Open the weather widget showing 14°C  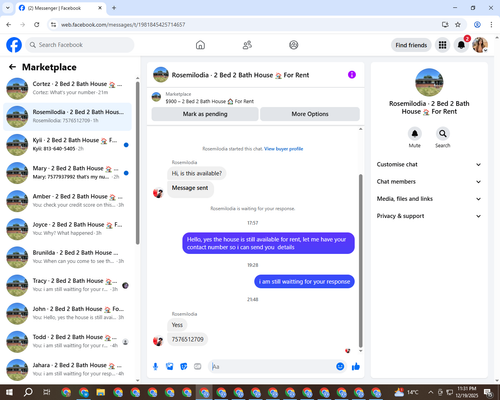406,392
